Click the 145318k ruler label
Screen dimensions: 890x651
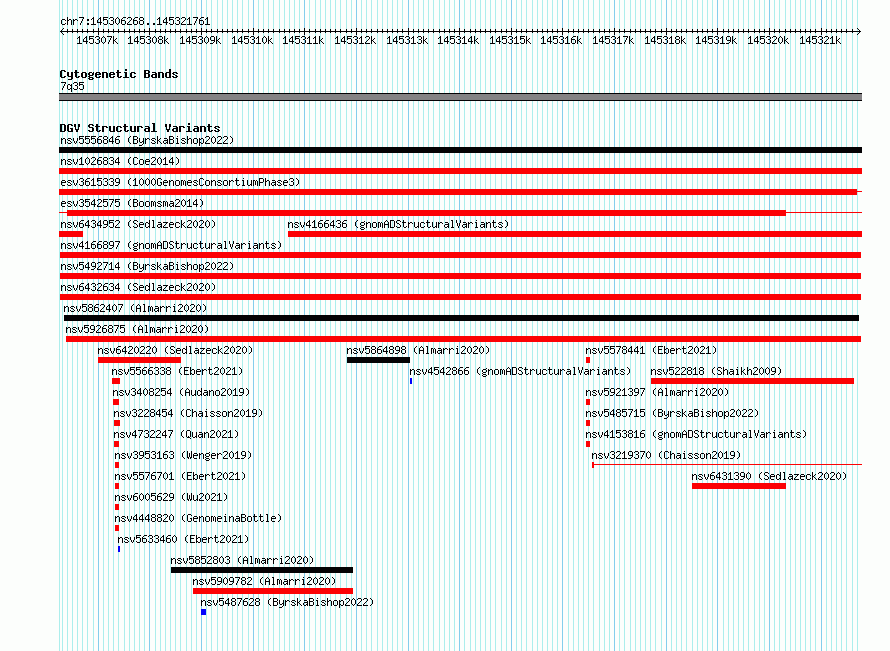pos(665,40)
